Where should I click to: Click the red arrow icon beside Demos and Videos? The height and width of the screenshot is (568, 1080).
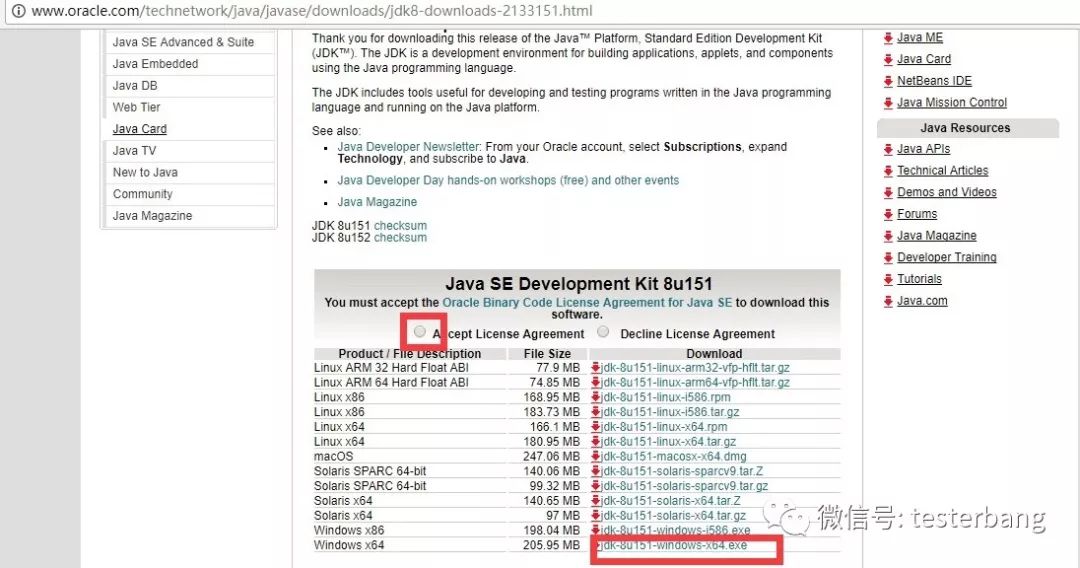888,193
